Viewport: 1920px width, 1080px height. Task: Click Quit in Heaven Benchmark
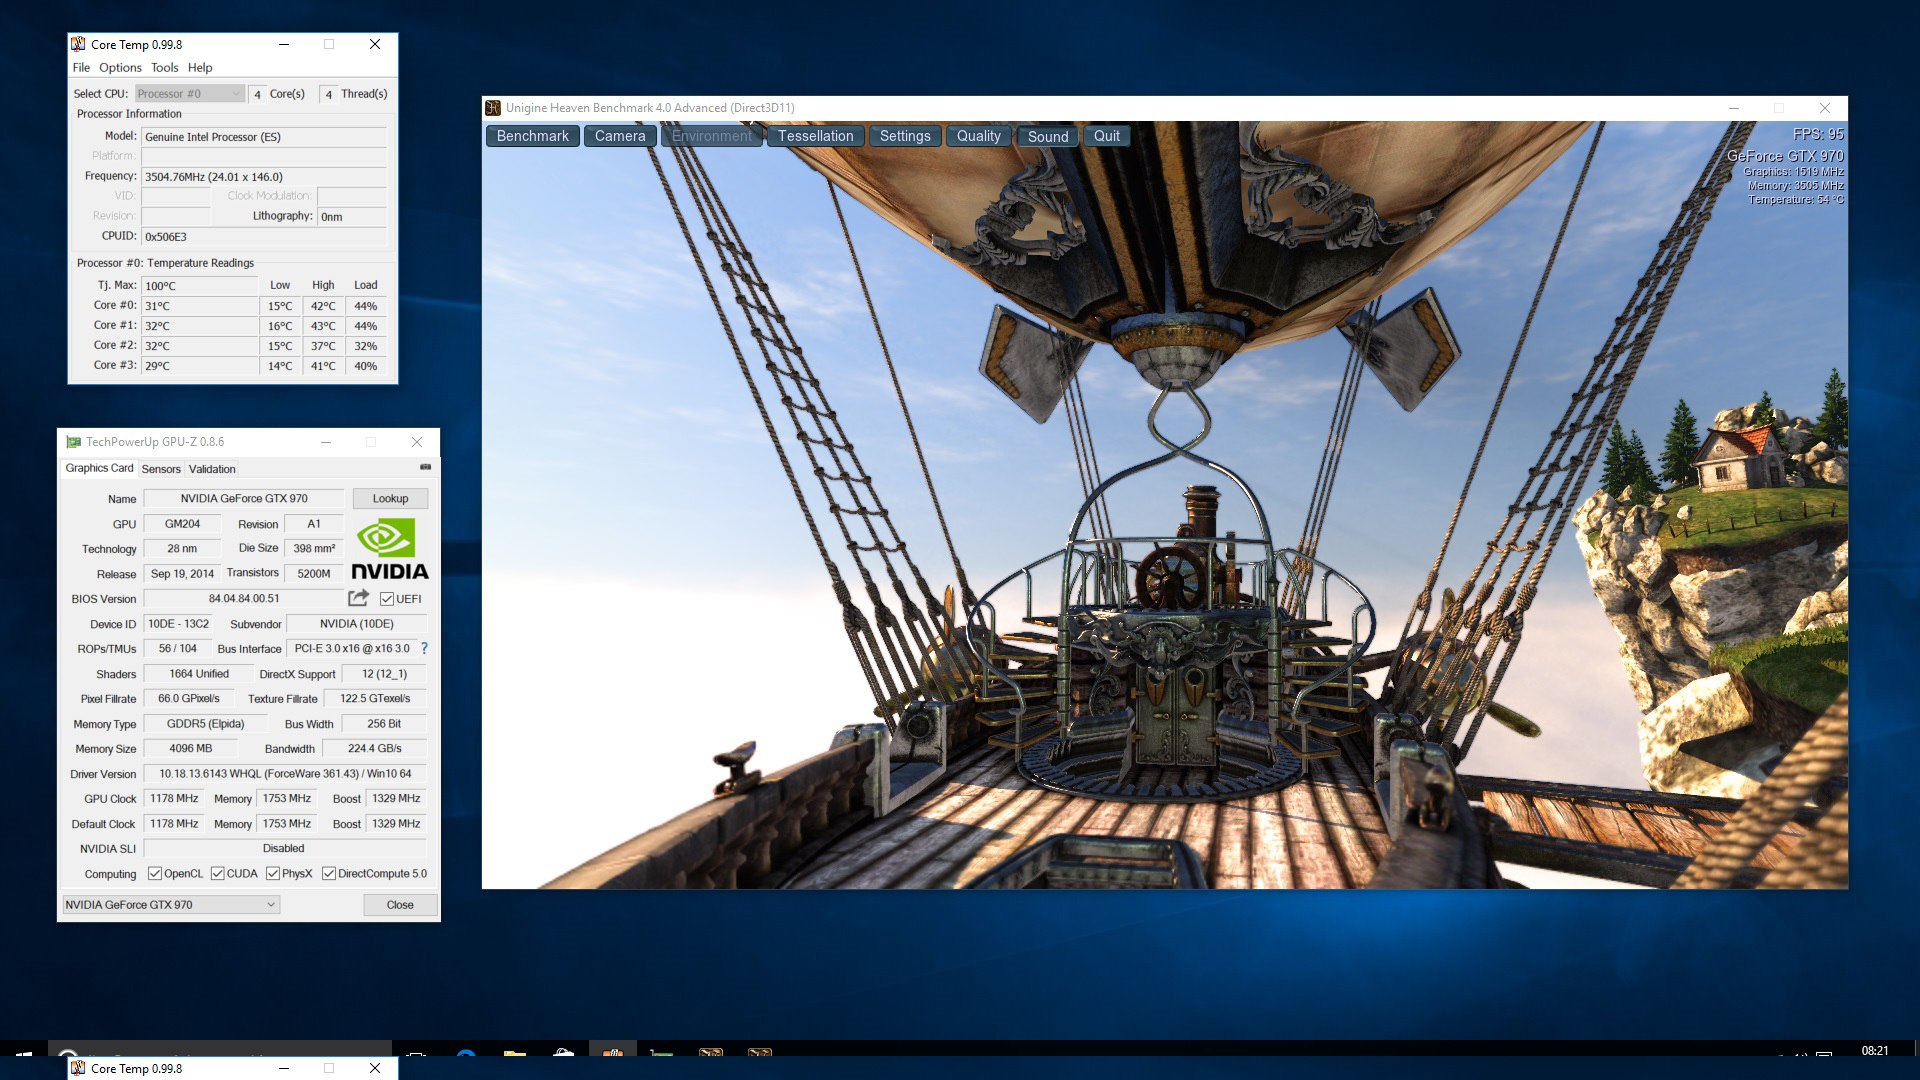tap(1107, 136)
